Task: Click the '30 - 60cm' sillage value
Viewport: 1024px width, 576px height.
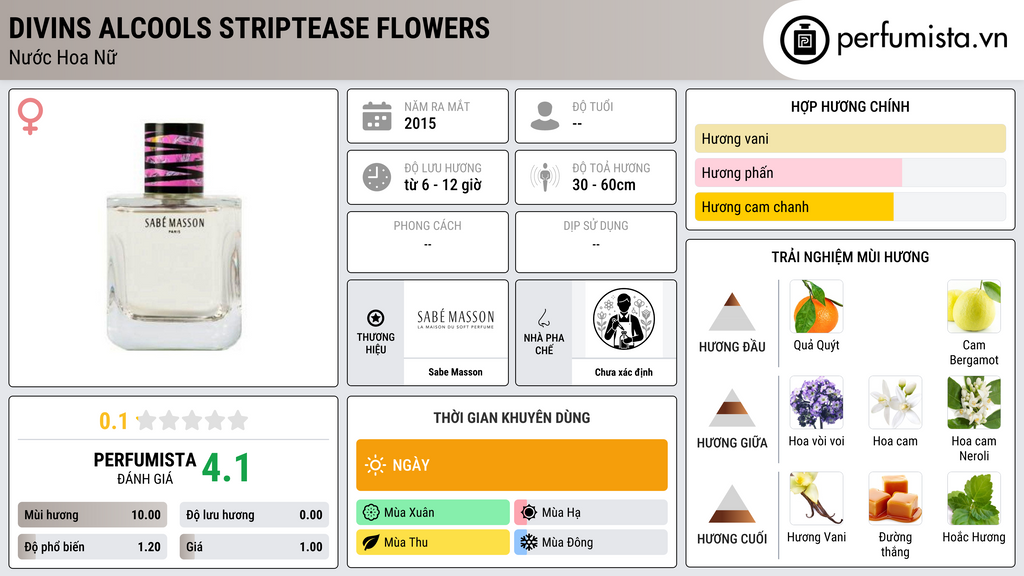Action: point(604,185)
